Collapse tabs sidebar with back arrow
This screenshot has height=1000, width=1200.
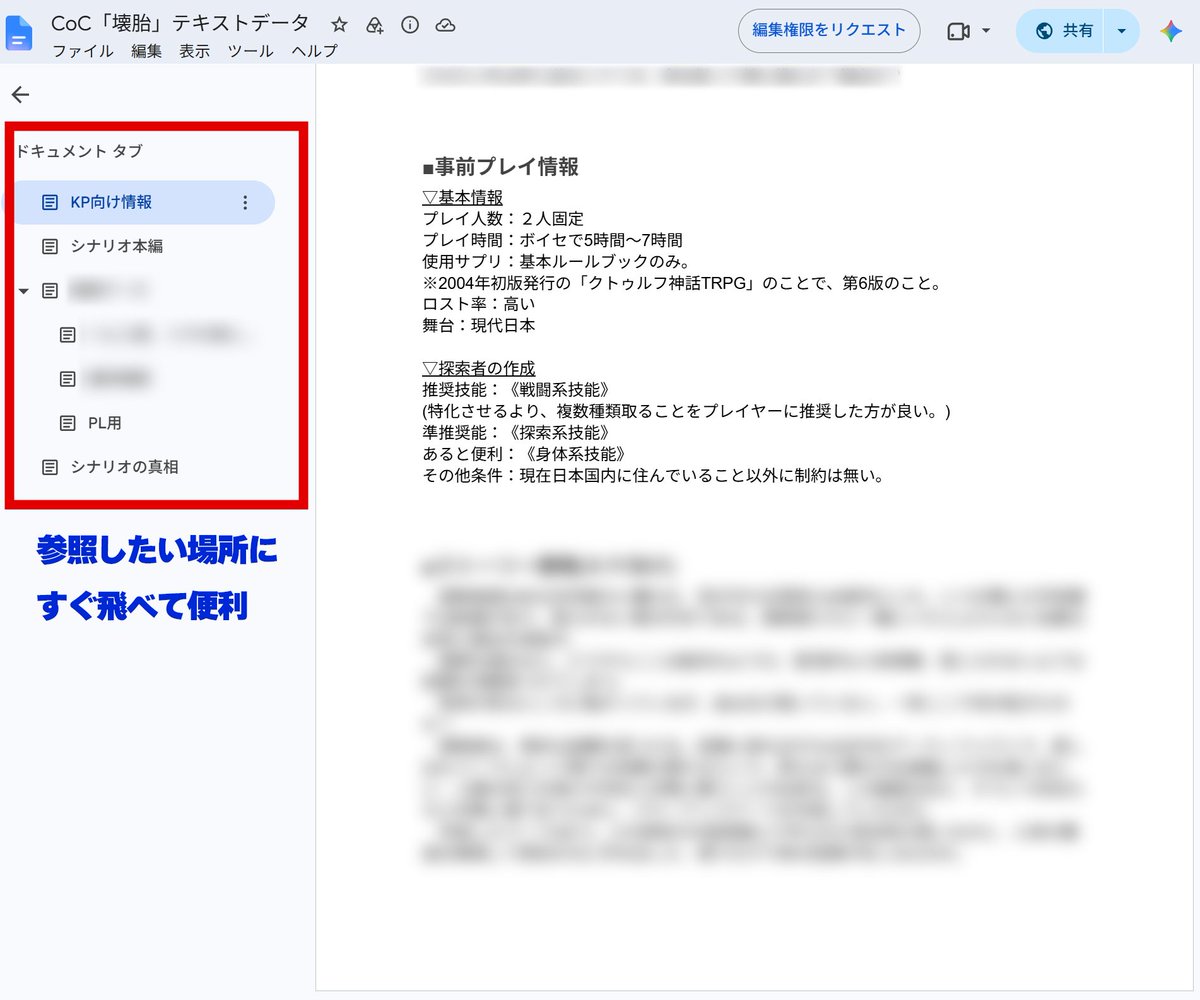(20, 95)
